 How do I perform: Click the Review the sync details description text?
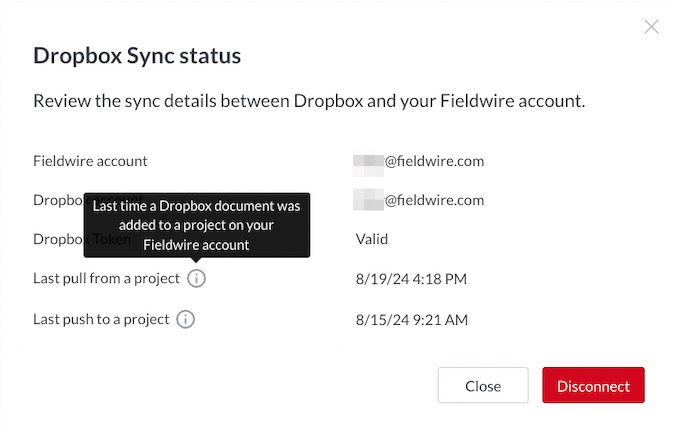point(309,101)
